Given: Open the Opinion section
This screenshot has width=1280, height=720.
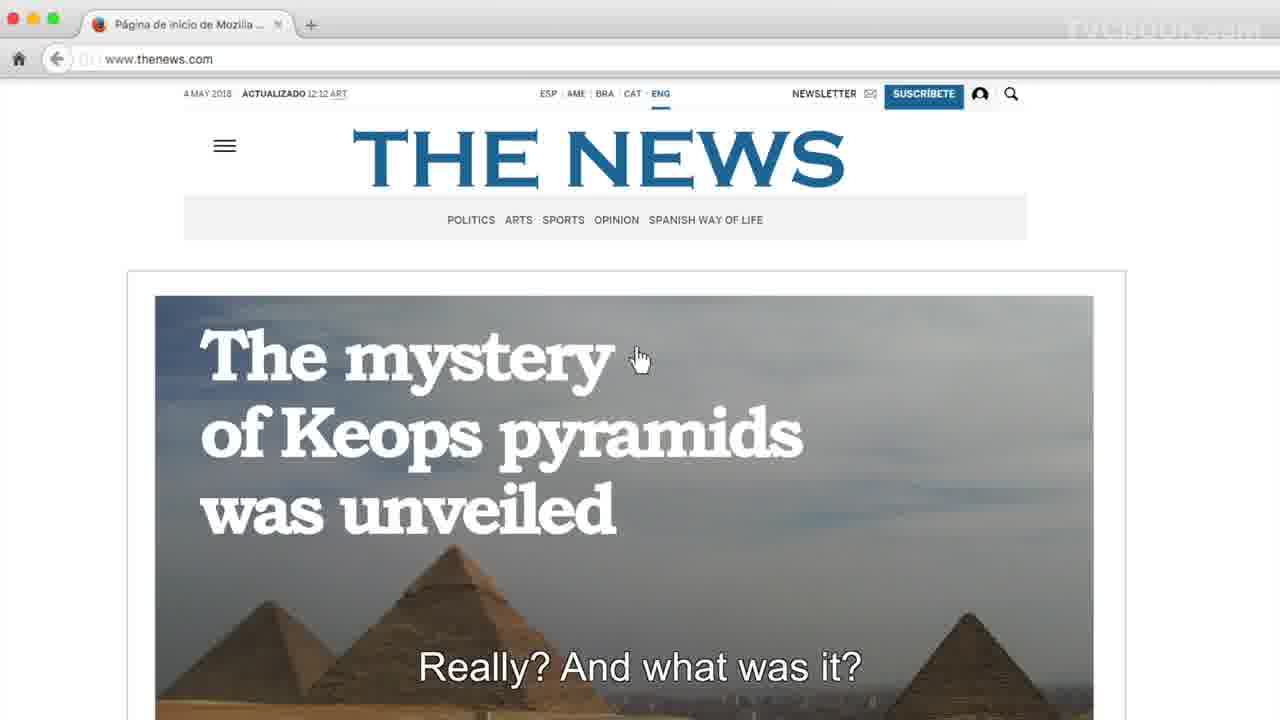Looking at the screenshot, I should [x=616, y=220].
